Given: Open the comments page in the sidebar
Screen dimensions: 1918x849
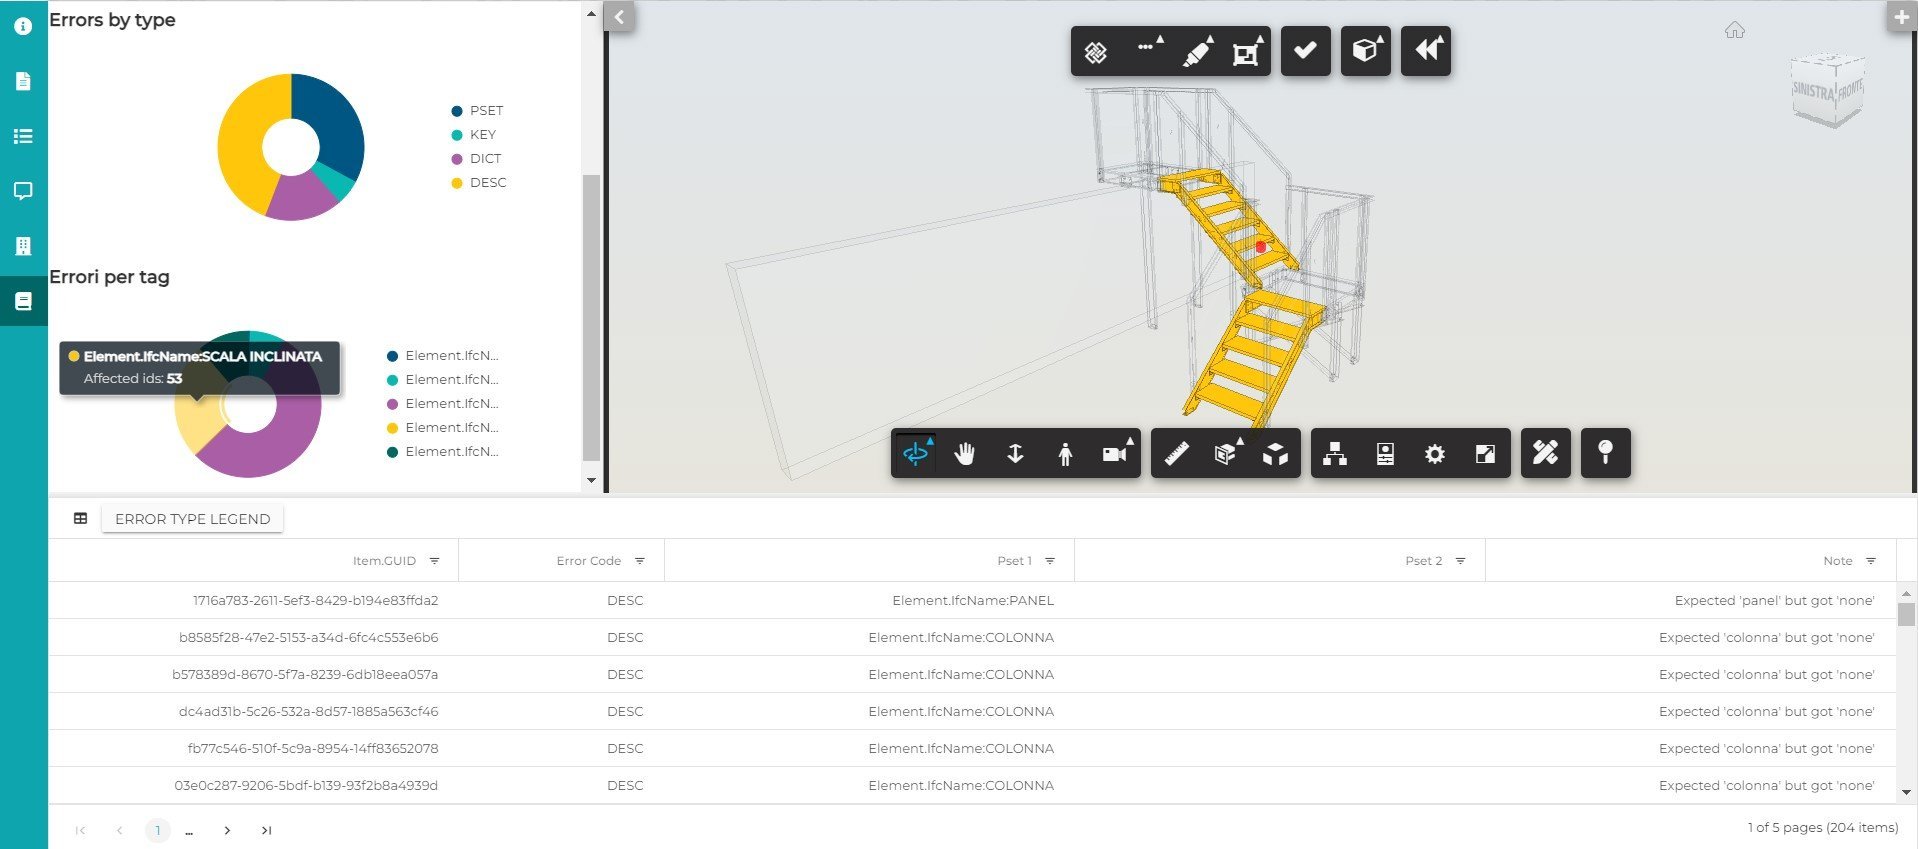Looking at the screenshot, I should point(23,191).
